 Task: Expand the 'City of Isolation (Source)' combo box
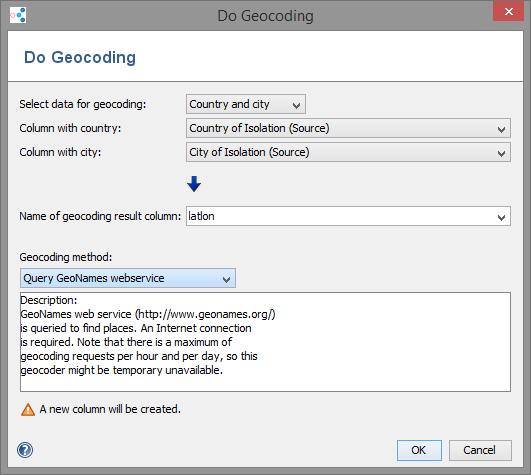[348, 152]
